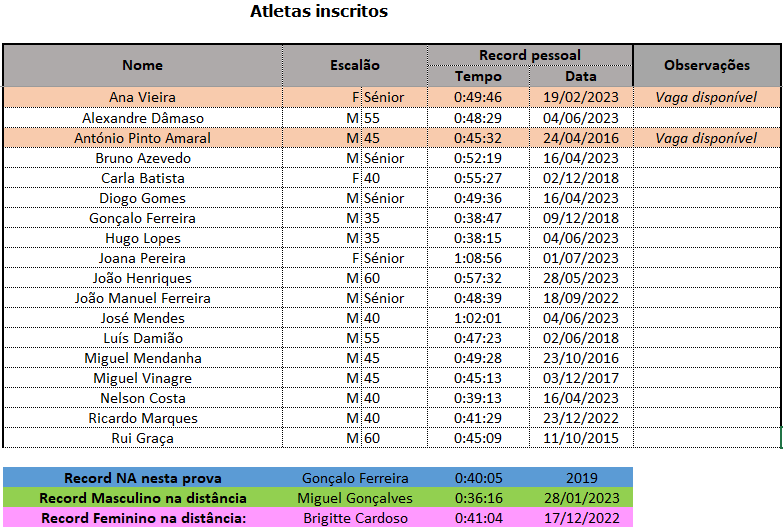Select the date 11/10/2015 for Rui Graça
This screenshot has height=528, width=783.
(x=581, y=438)
